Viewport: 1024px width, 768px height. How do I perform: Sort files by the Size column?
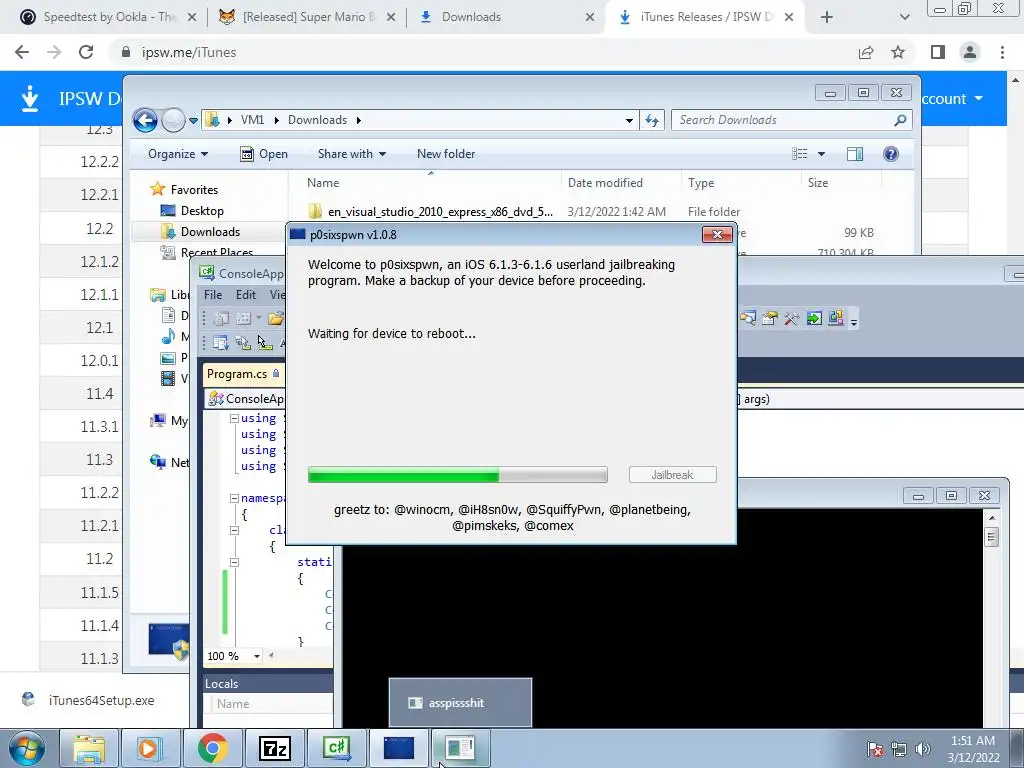tap(818, 183)
